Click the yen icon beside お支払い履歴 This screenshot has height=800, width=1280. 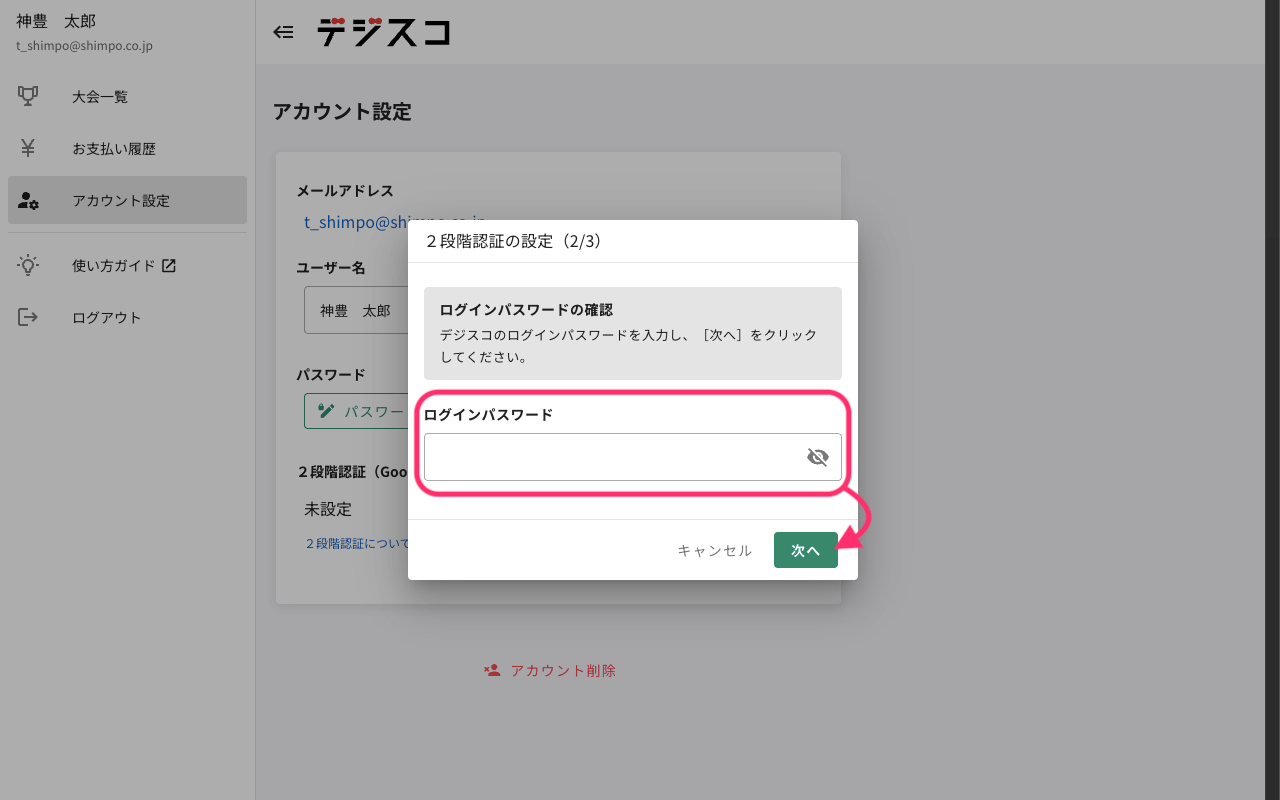[x=28, y=148]
